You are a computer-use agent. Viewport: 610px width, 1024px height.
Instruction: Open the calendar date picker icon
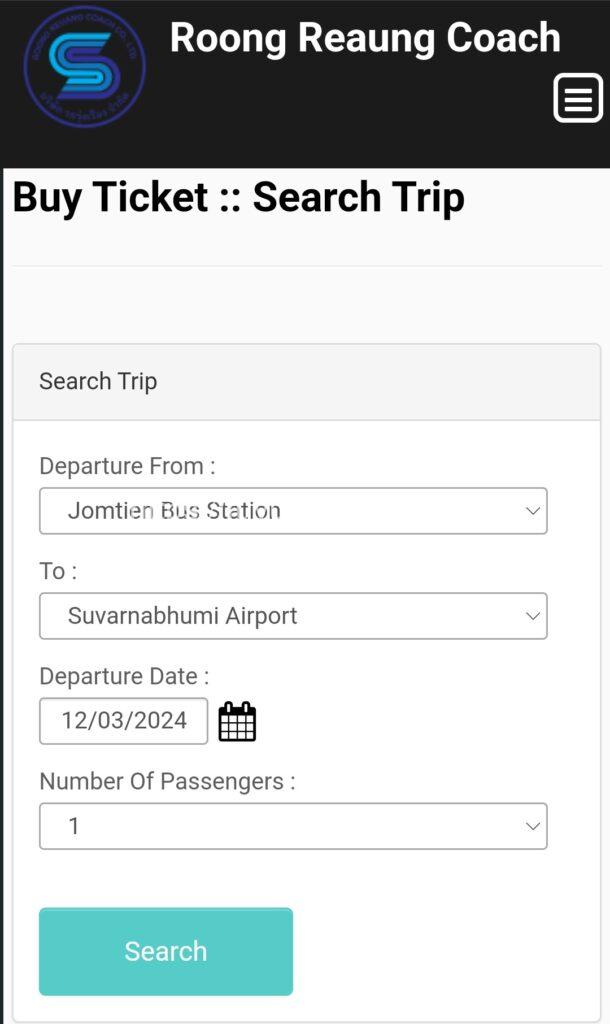tap(237, 721)
